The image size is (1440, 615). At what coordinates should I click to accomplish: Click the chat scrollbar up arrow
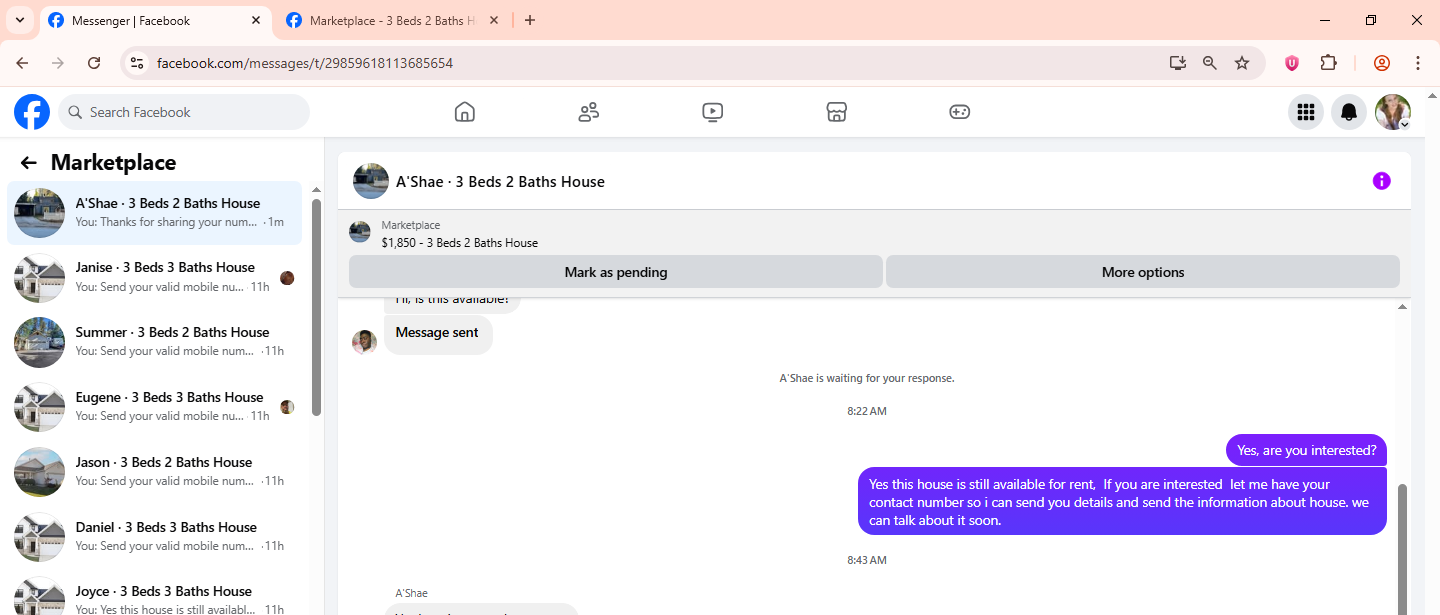[1402, 307]
